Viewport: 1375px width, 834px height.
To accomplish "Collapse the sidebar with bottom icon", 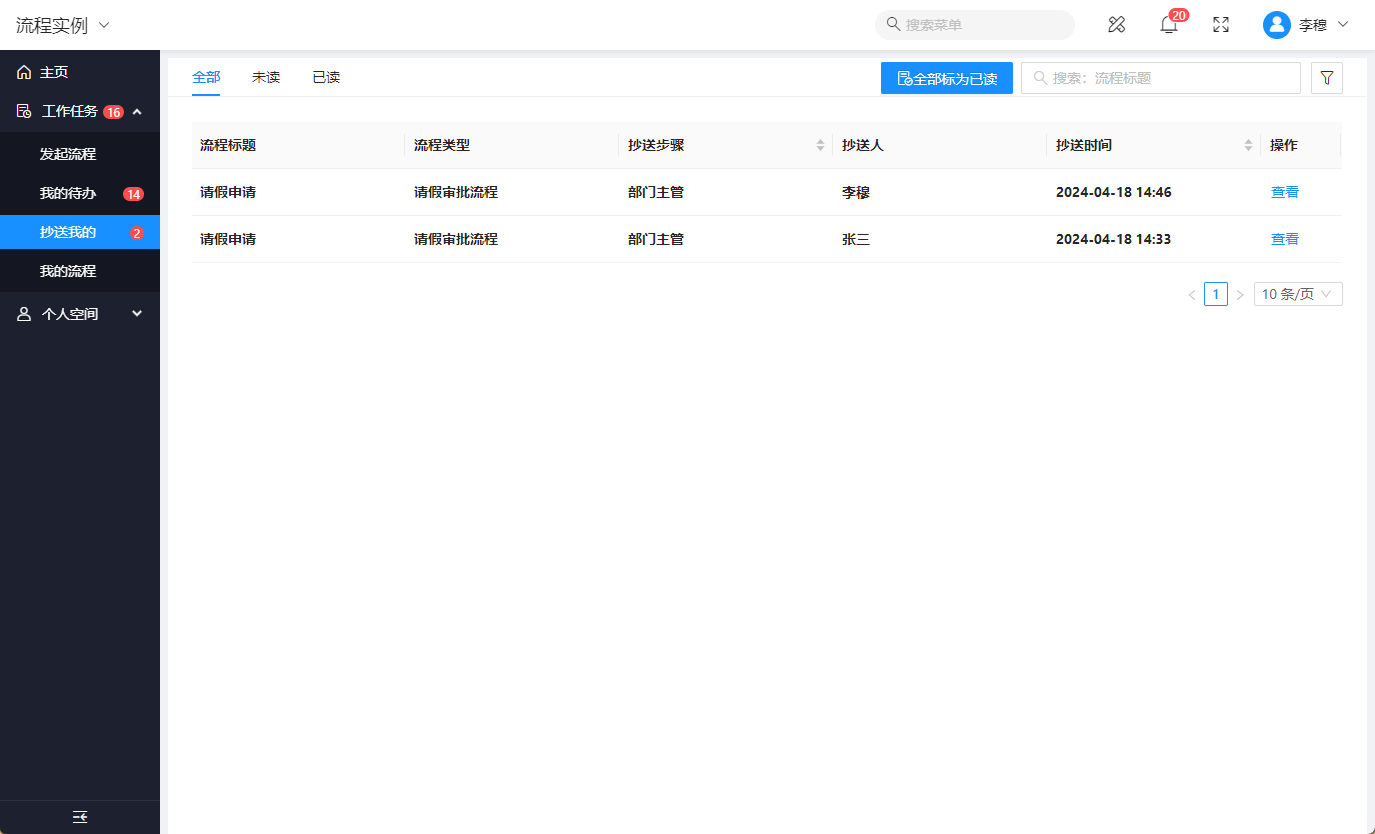I will point(80,817).
